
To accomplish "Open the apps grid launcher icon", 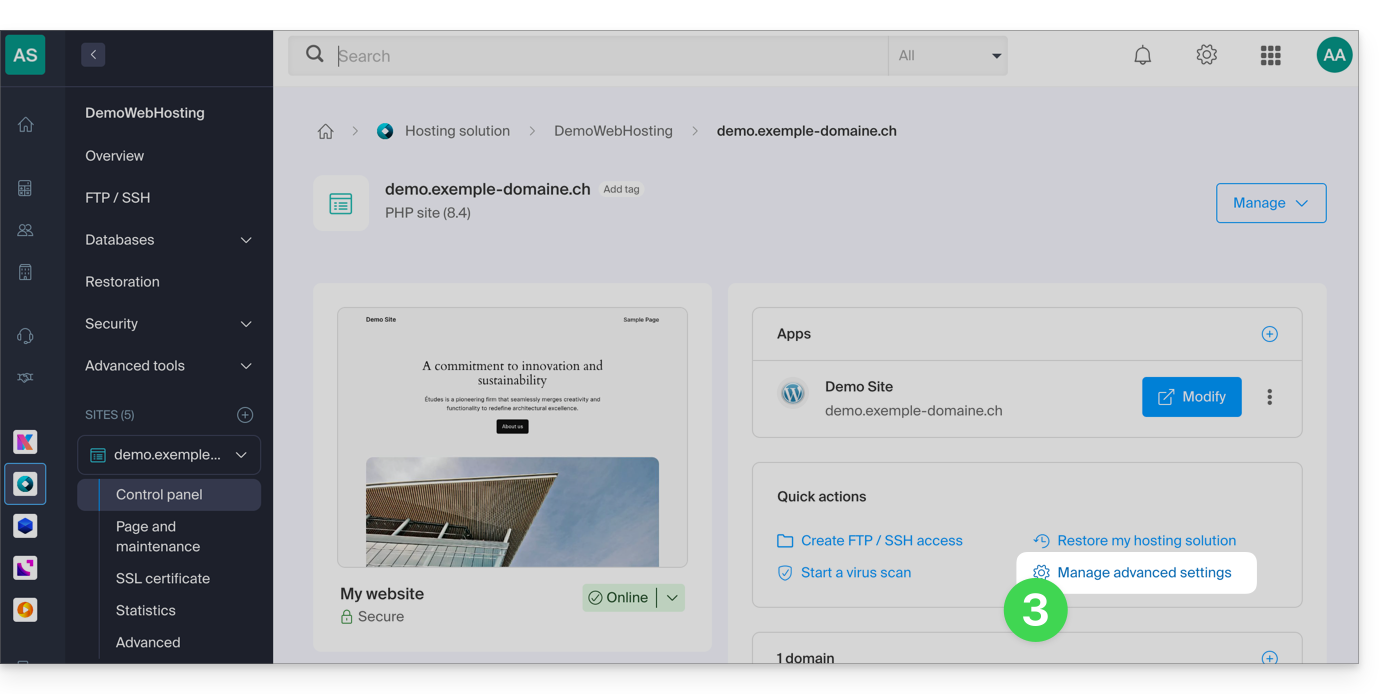I will click(1270, 56).
